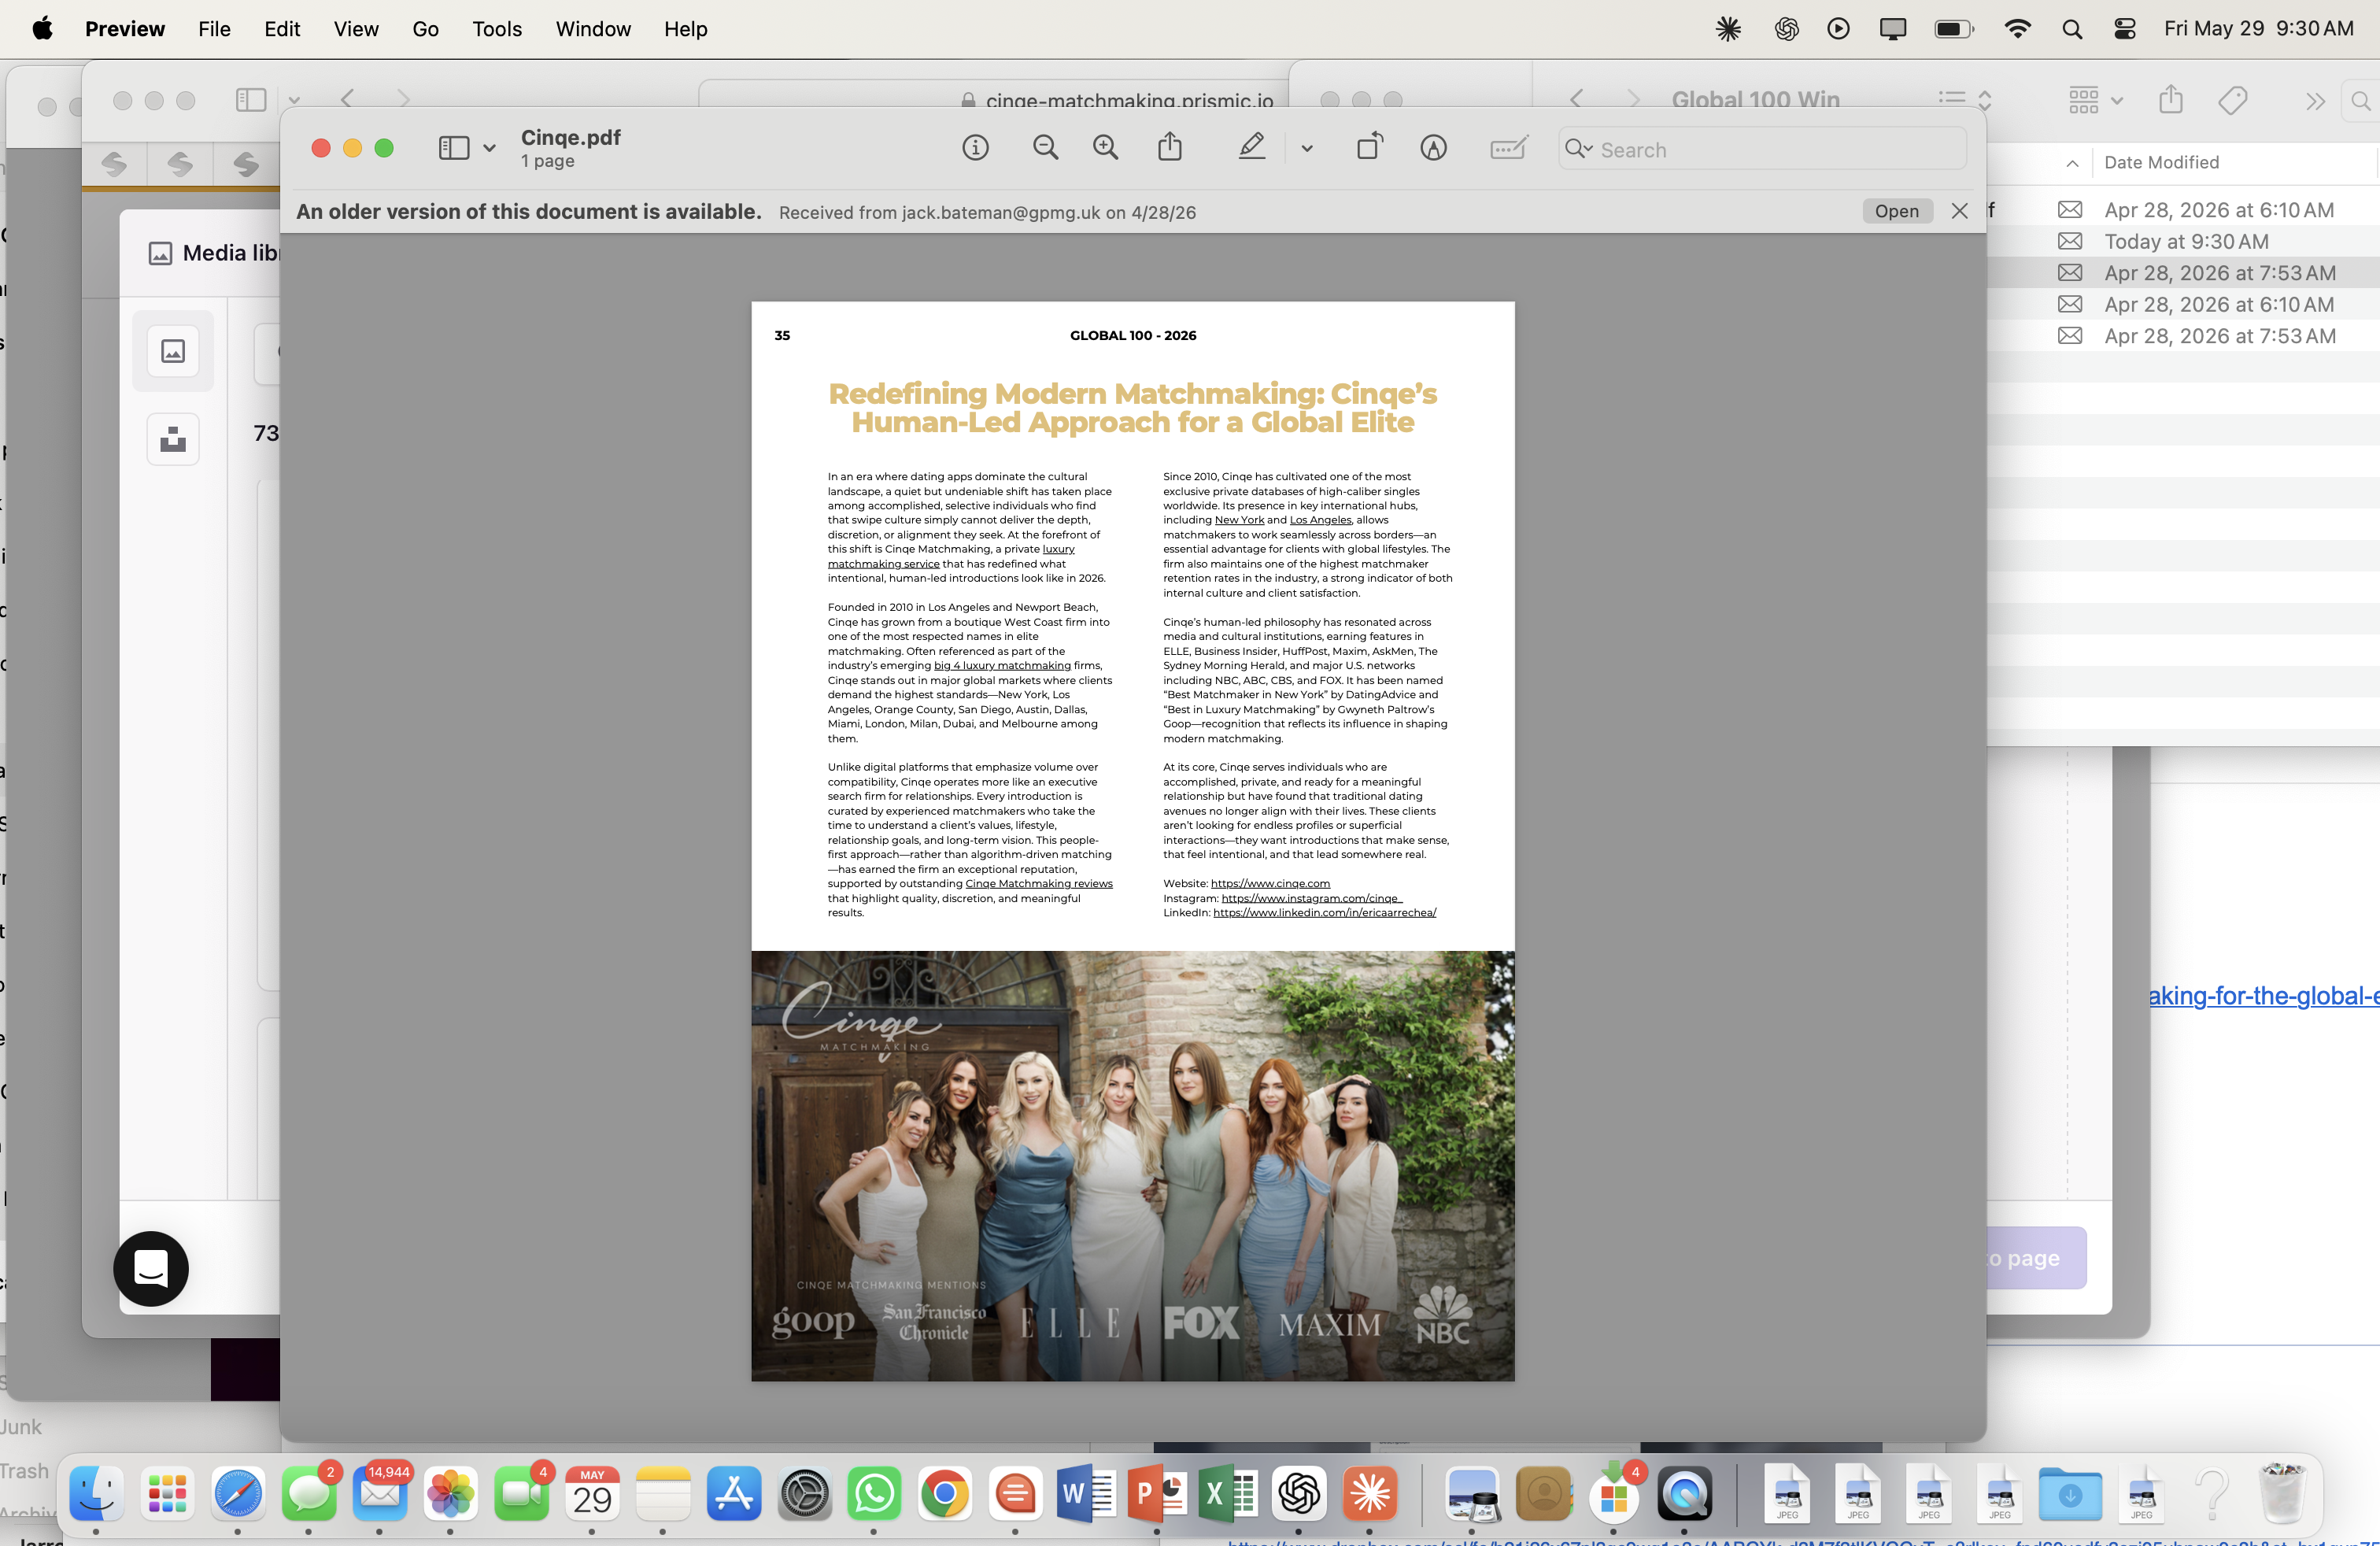2380x1546 pixels.
Task: Open the black chat bubble widget
Action: 151,1268
